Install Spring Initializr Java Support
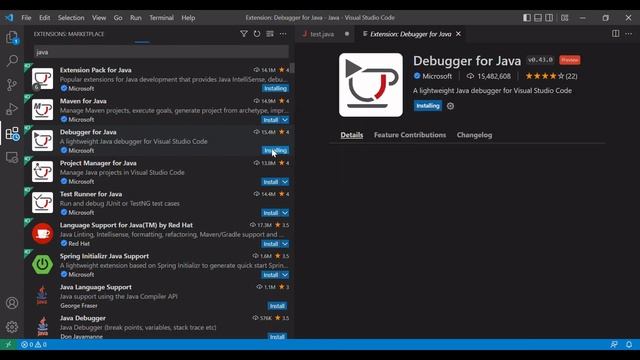 tap(271, 275)
